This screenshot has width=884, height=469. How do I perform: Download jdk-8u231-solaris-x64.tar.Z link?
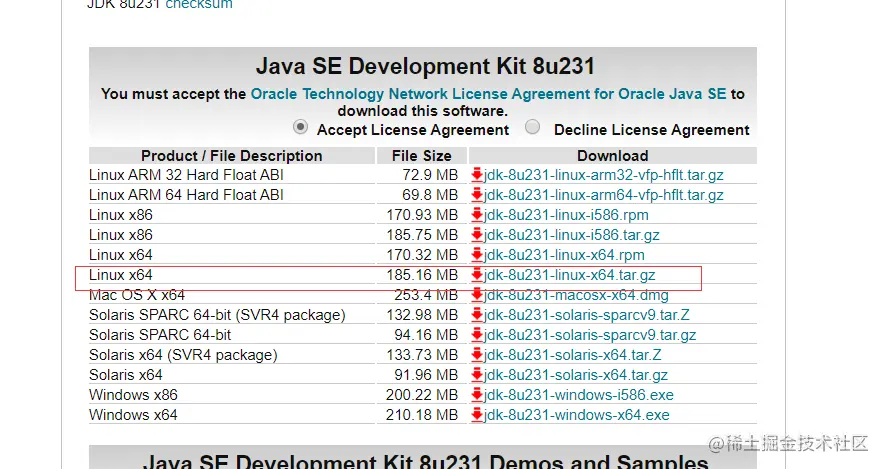(572, 355)
